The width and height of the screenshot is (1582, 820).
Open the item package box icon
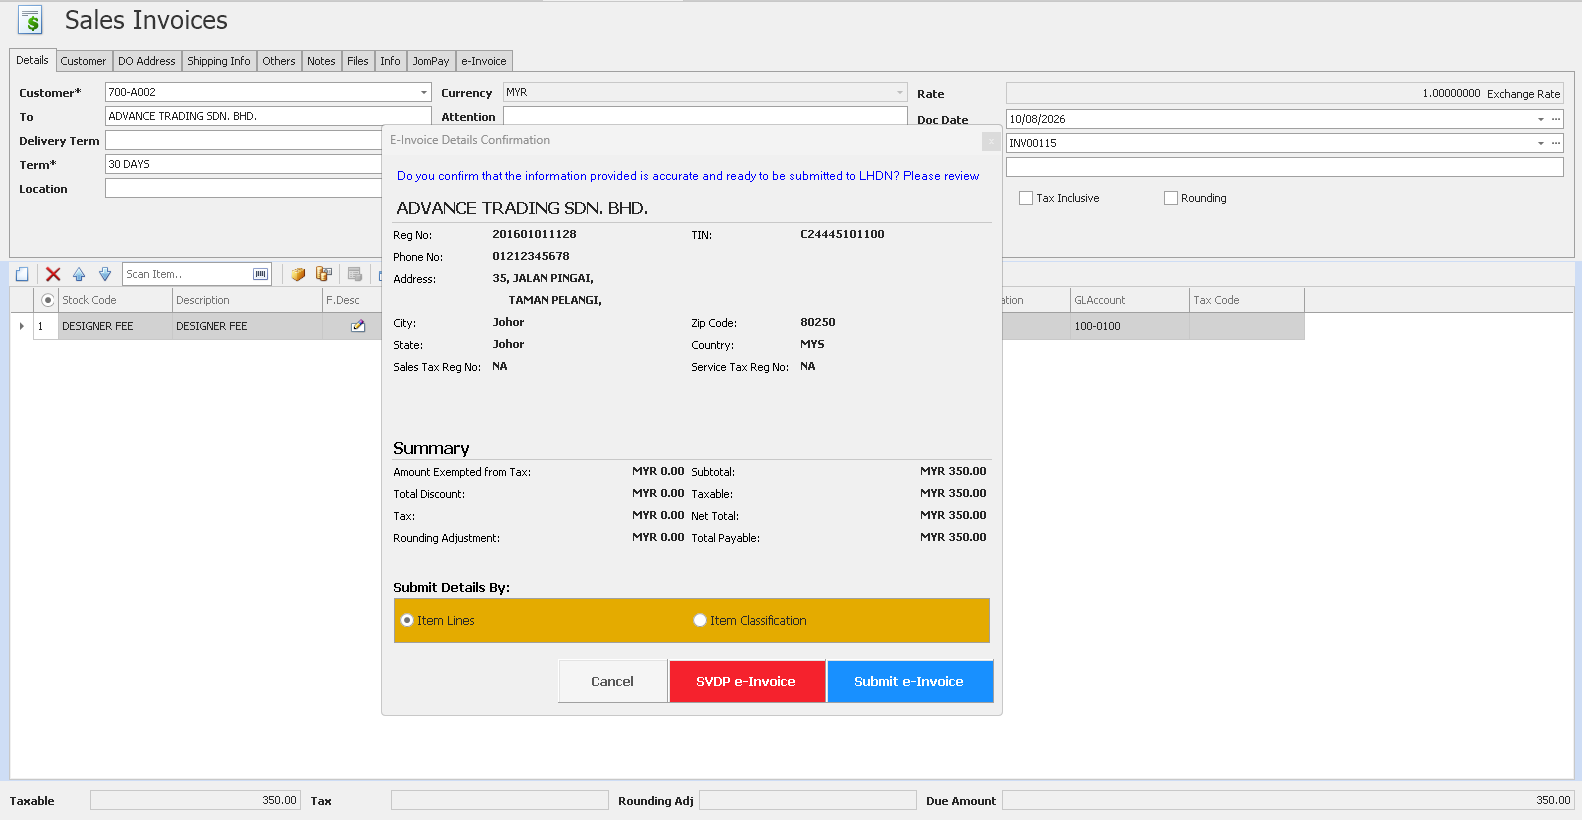pyautogui.click(x=298, y=274)
